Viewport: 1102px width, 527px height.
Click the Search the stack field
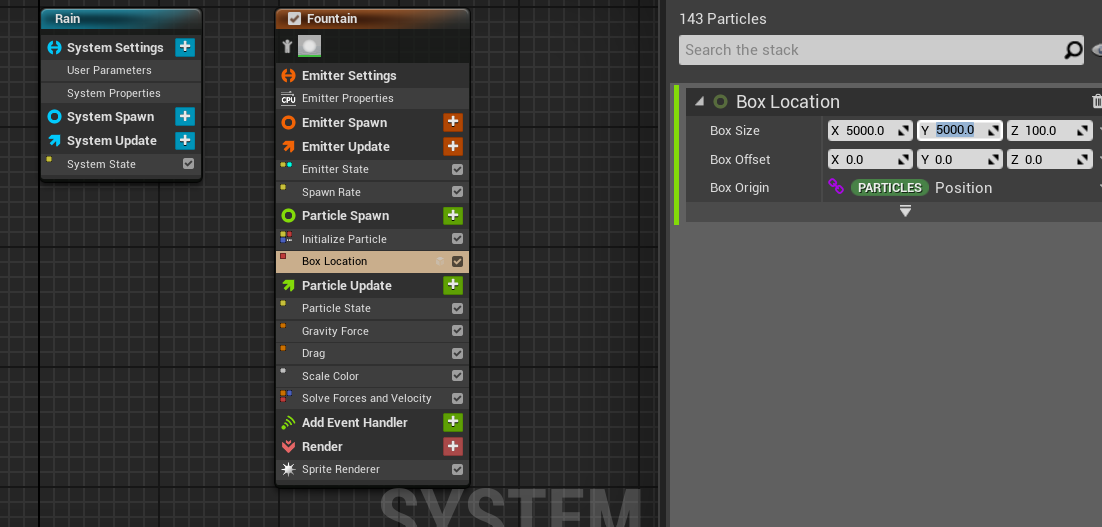click(x=868, y=50)
